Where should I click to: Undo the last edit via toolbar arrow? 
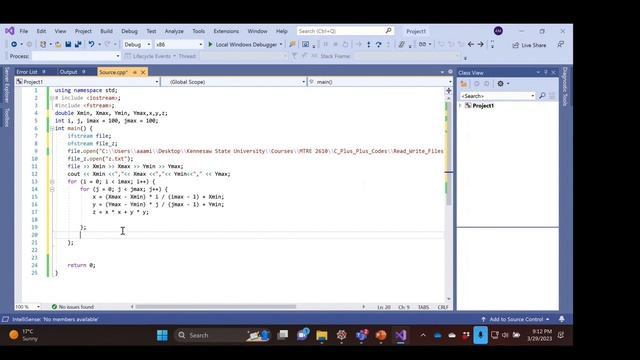point(91,44)
